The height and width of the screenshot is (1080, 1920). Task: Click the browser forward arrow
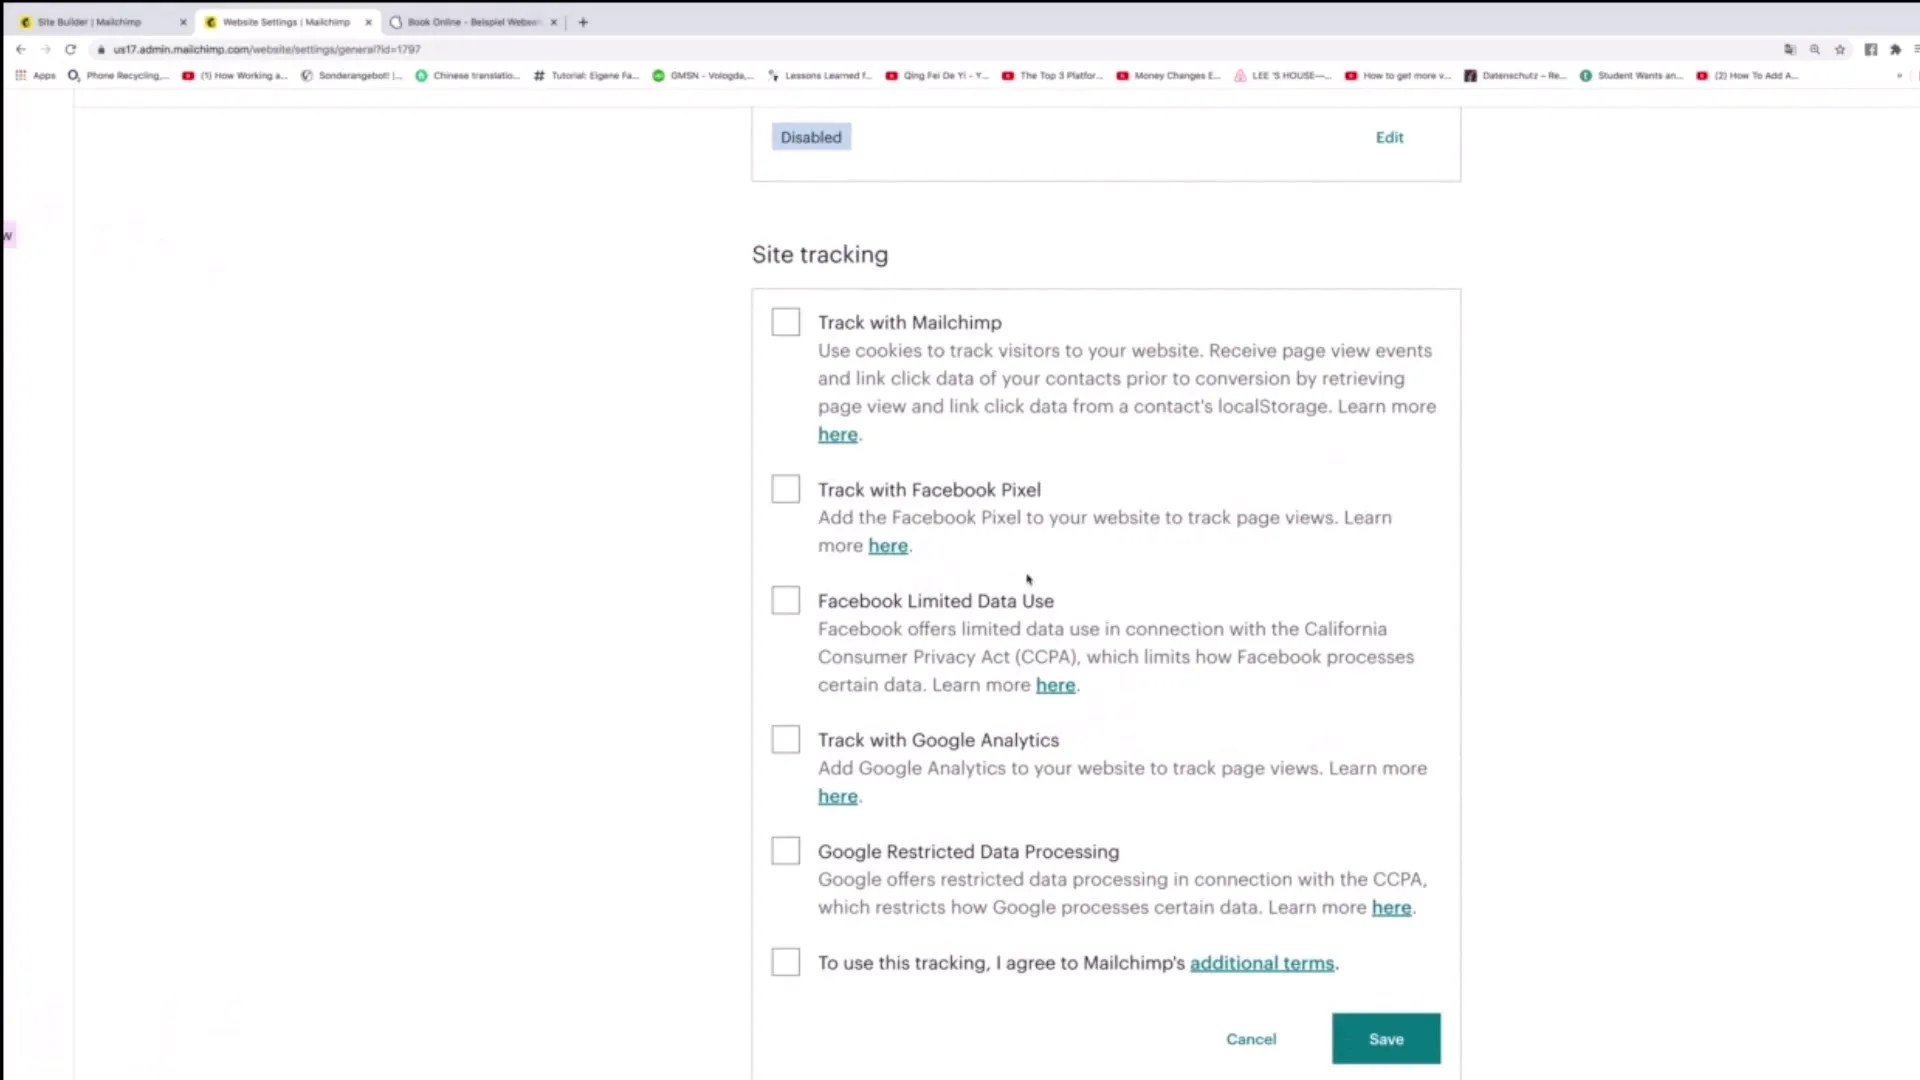[x=45, y=49]
